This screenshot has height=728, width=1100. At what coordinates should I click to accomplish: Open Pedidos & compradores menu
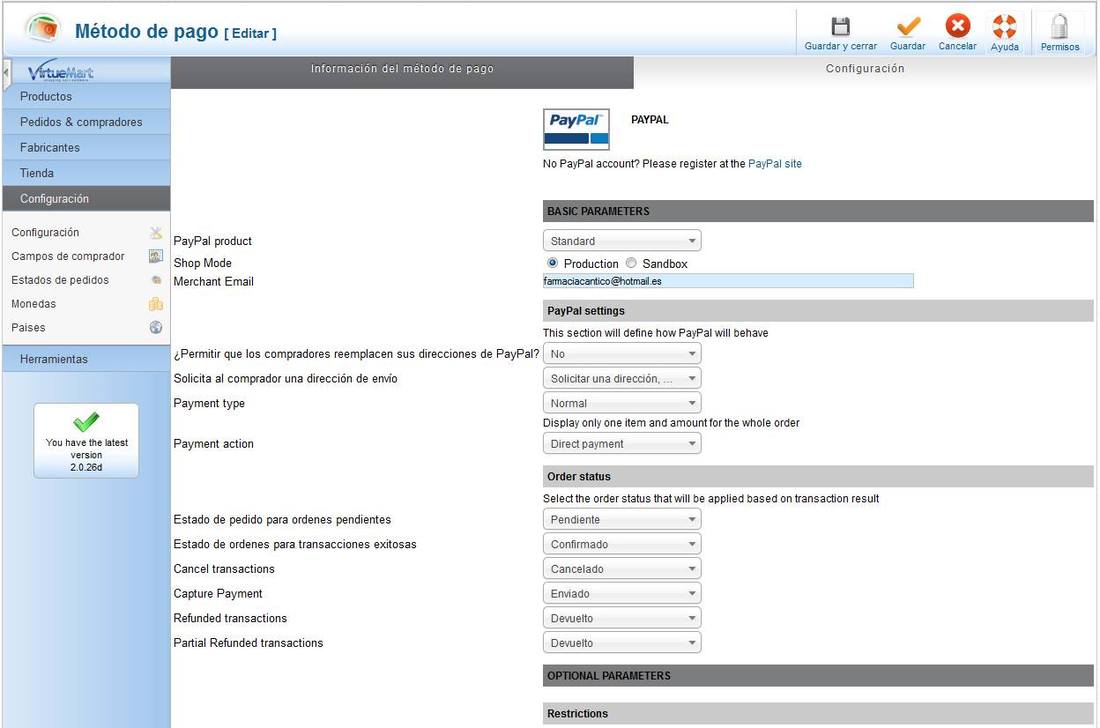(x=86, y=122)
